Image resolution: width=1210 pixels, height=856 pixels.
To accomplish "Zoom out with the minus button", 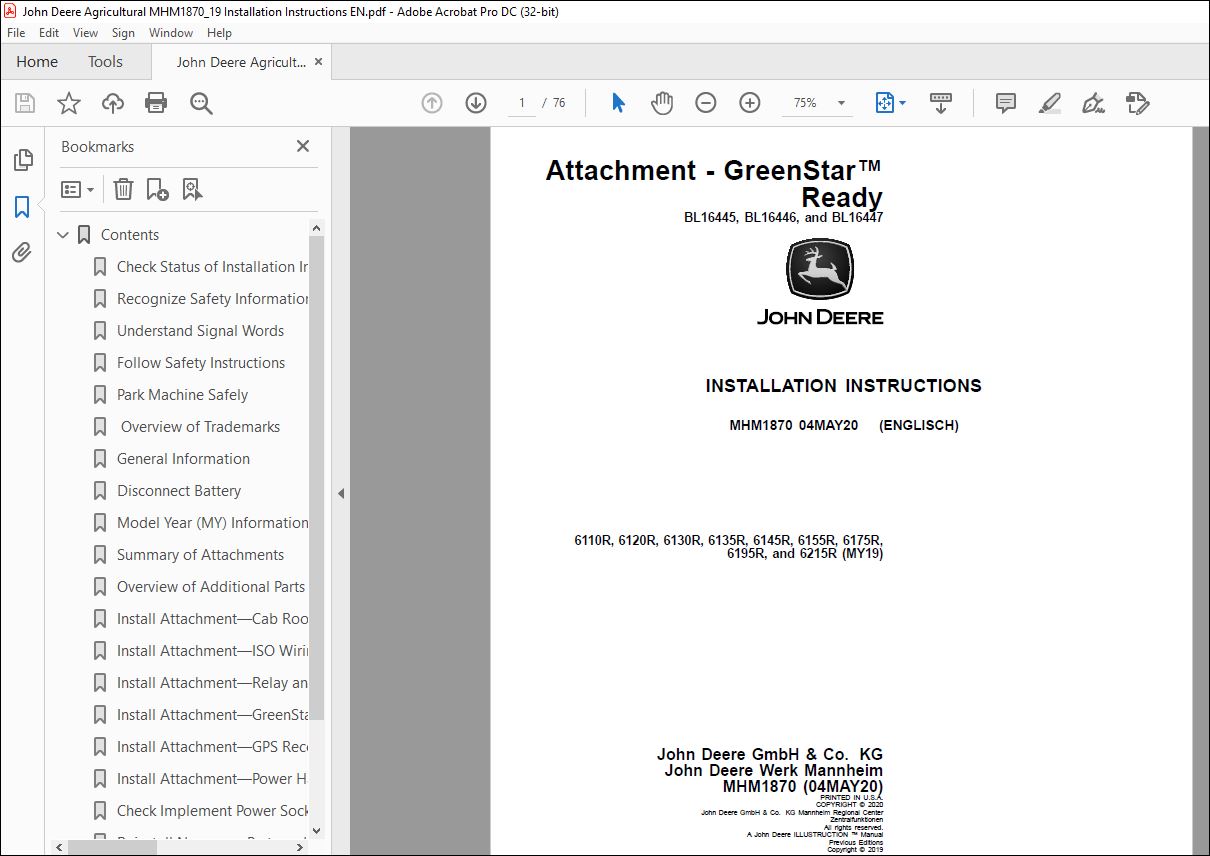I will coord(706,103).
